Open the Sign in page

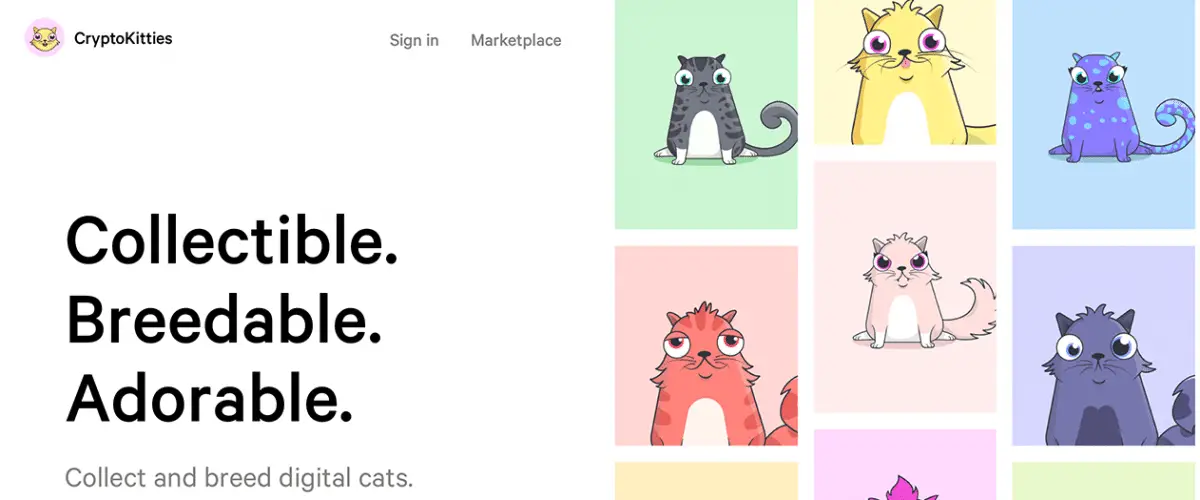(x=414, y=40)
